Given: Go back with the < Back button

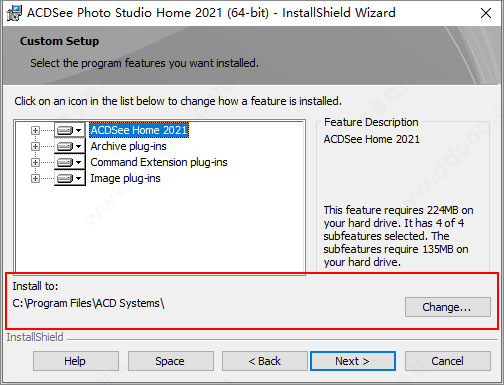Looking at the screenshot, I should [265, 361].
